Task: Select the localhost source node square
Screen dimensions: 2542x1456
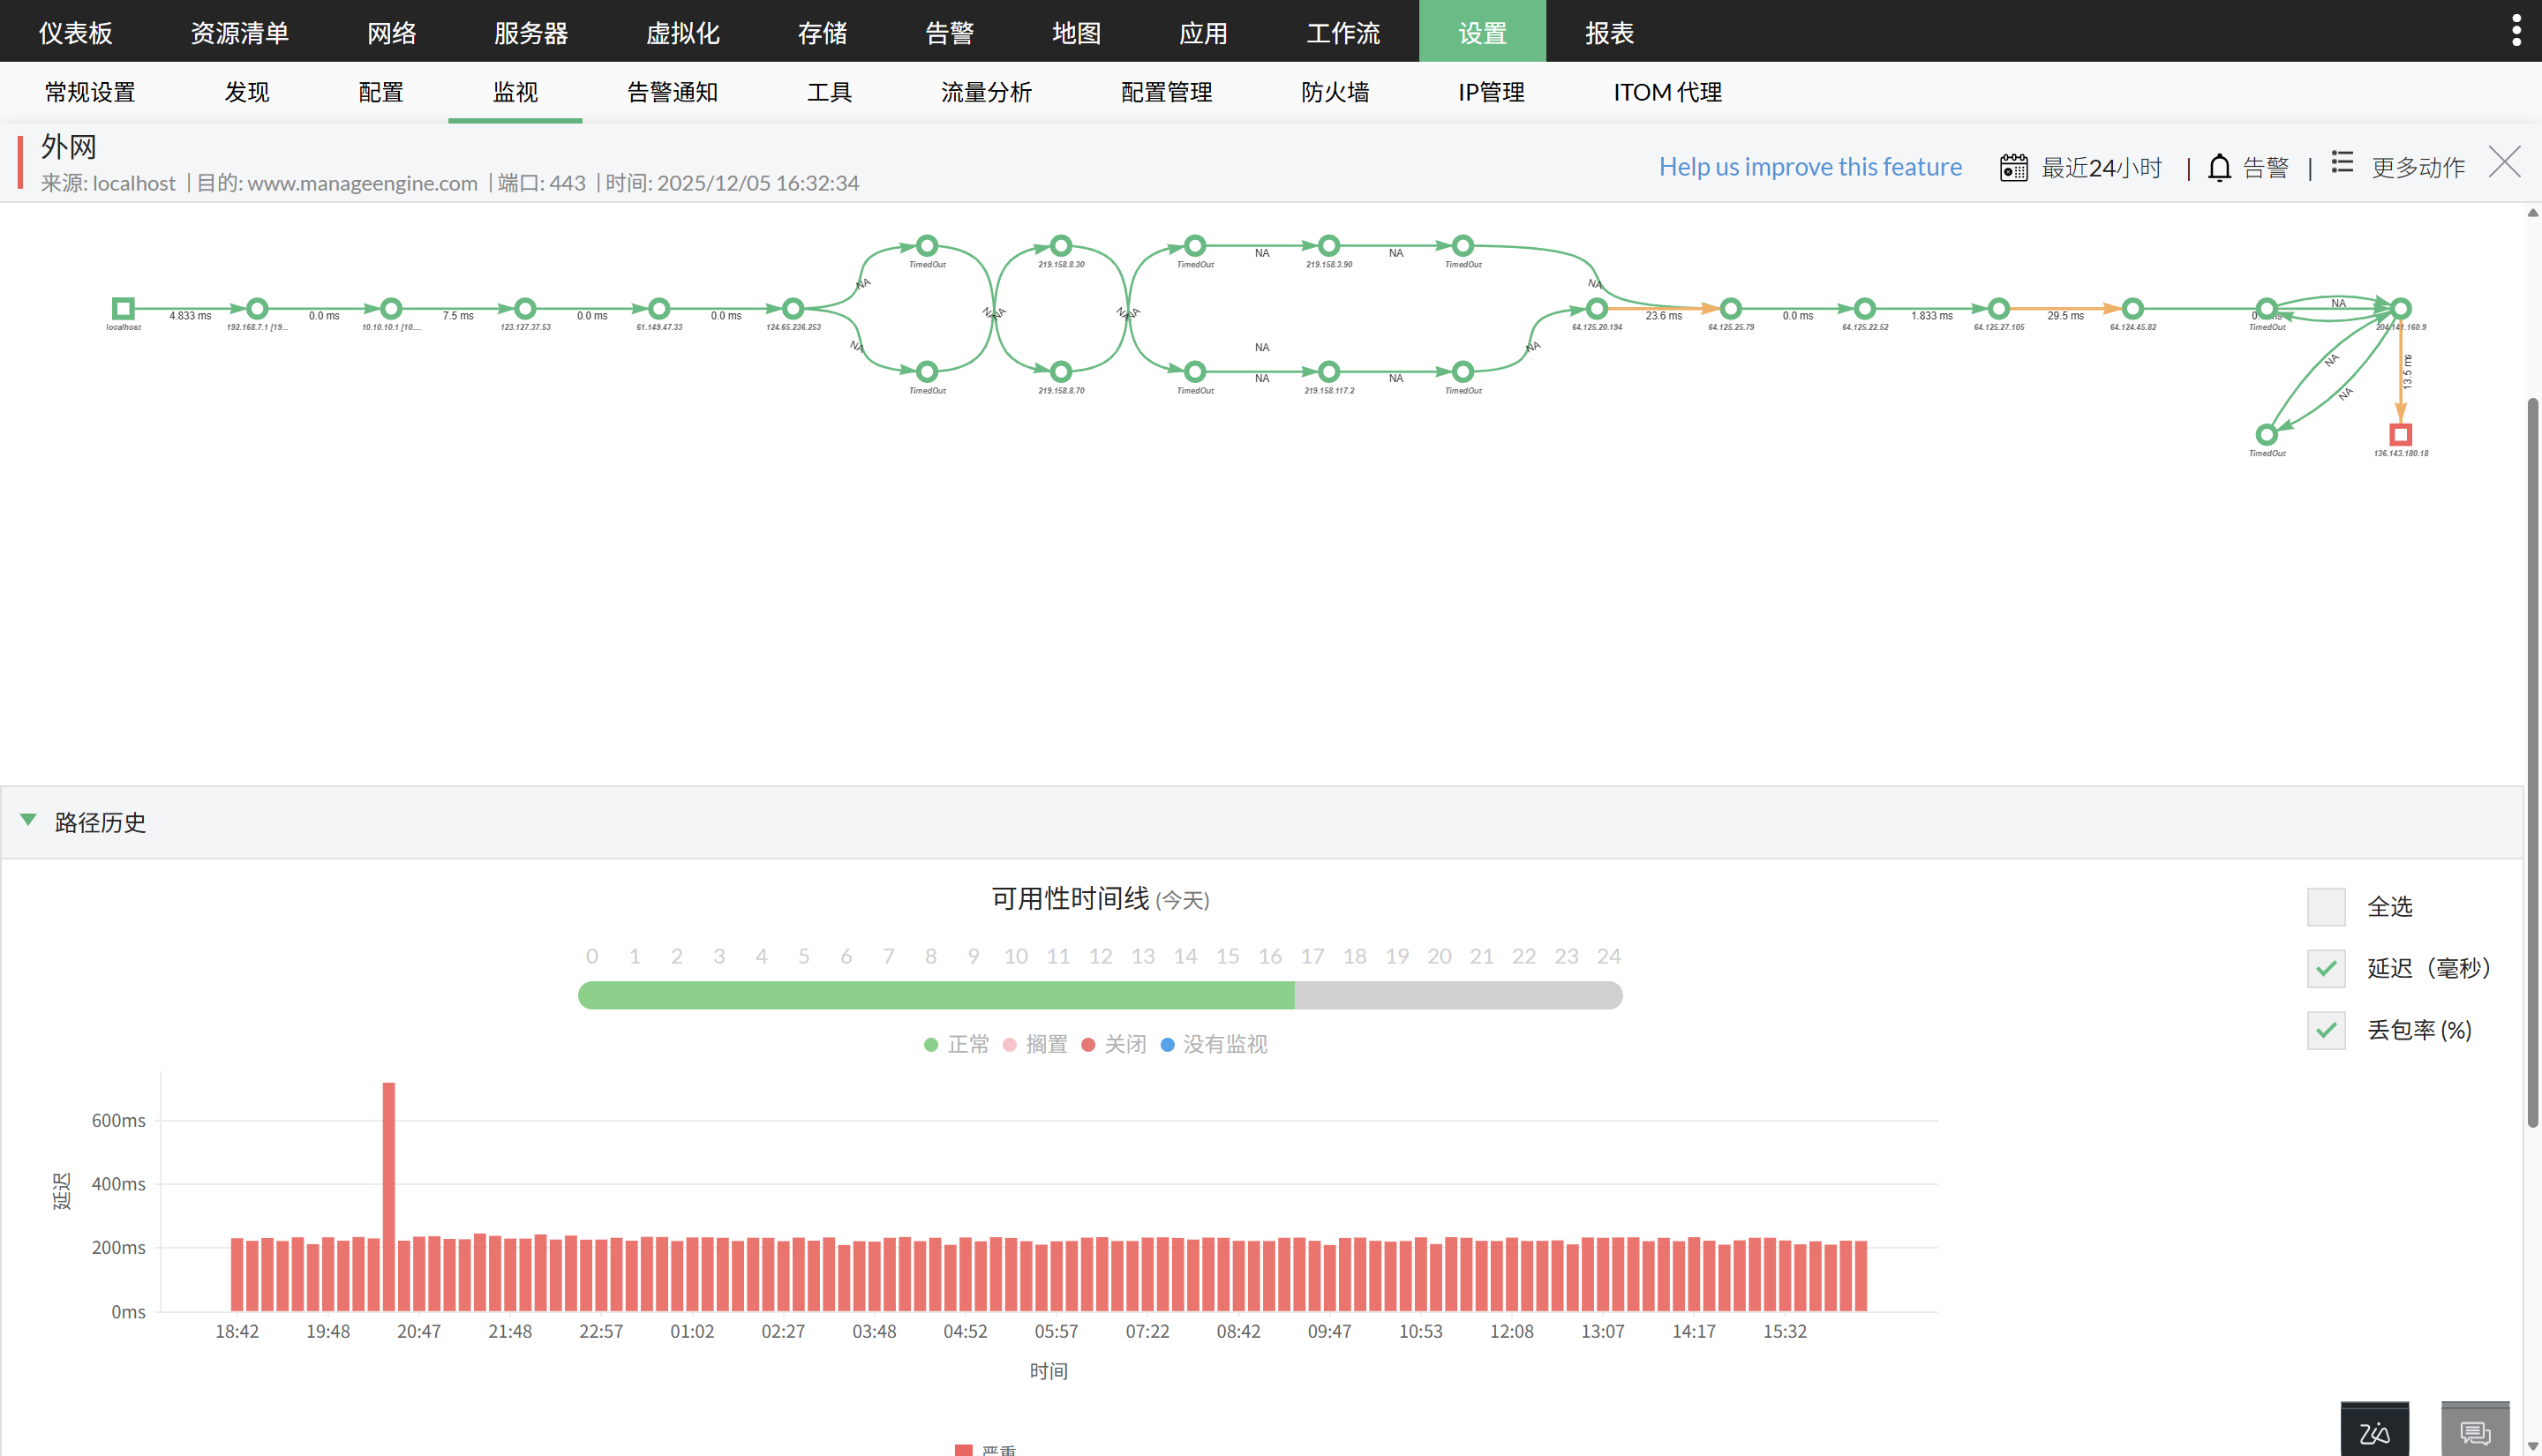Action: (123, 308)
